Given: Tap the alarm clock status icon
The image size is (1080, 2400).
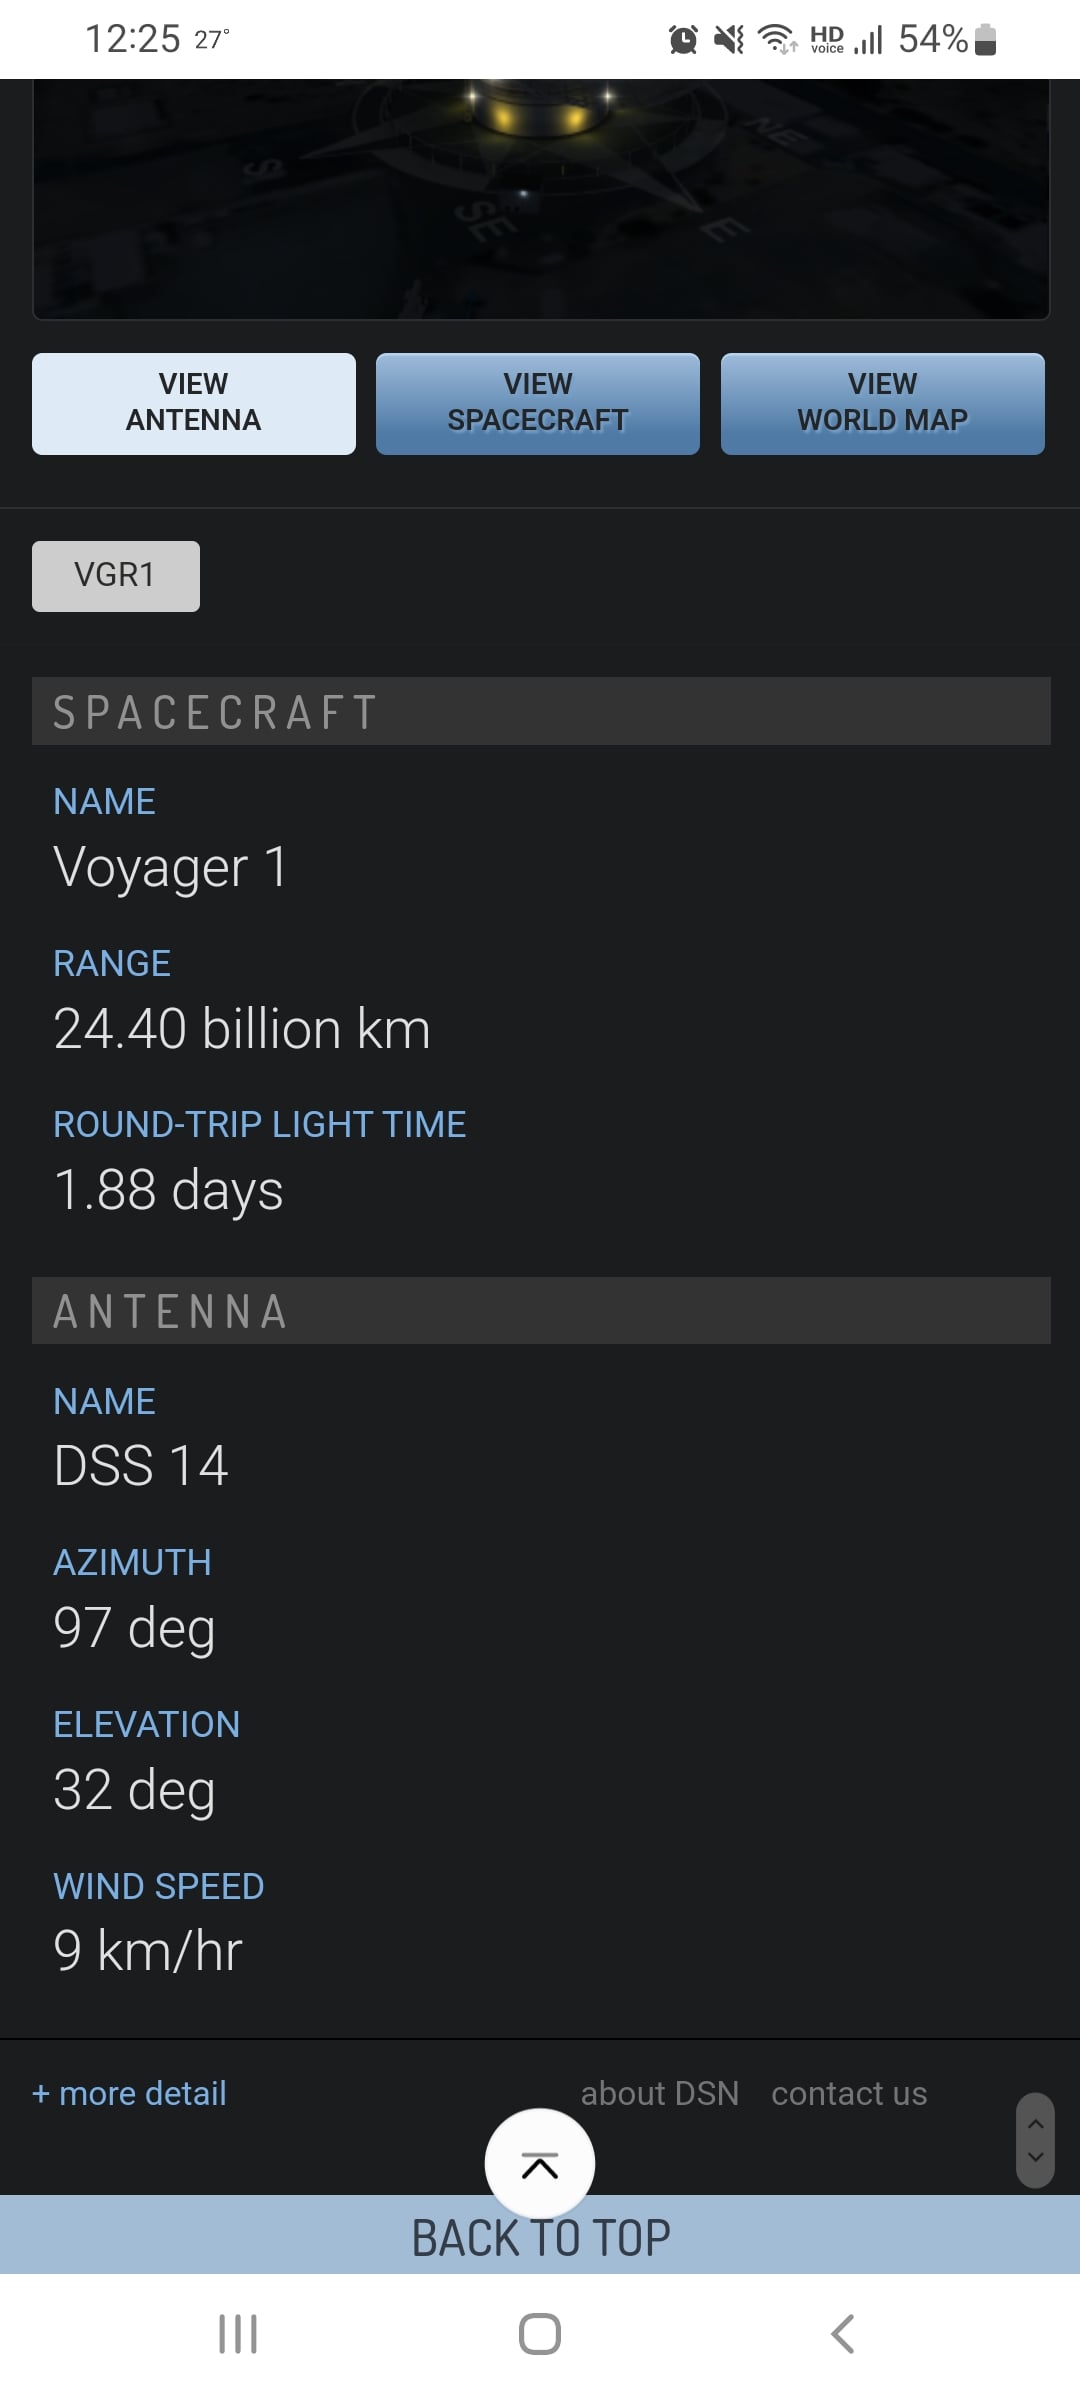Looking at the screenshot, I should point(683,40).
